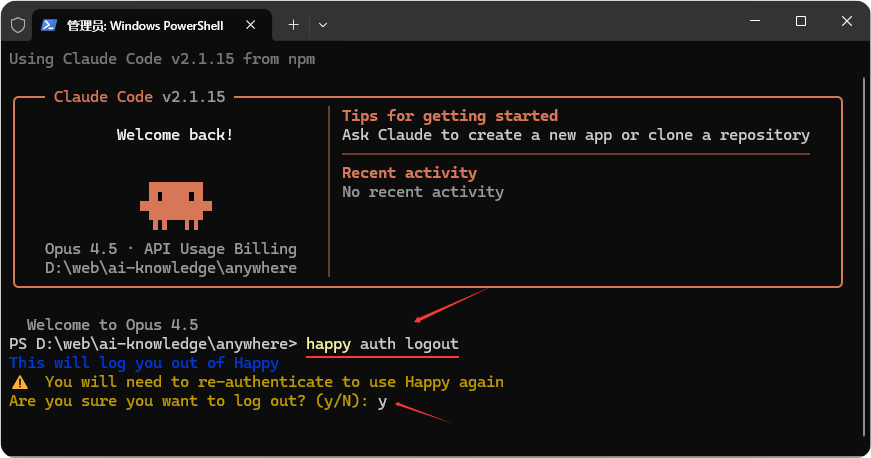Screen dimensions: 871x458
Task: Click the PowerShell icon on the tab
Action: pos(48,24)
